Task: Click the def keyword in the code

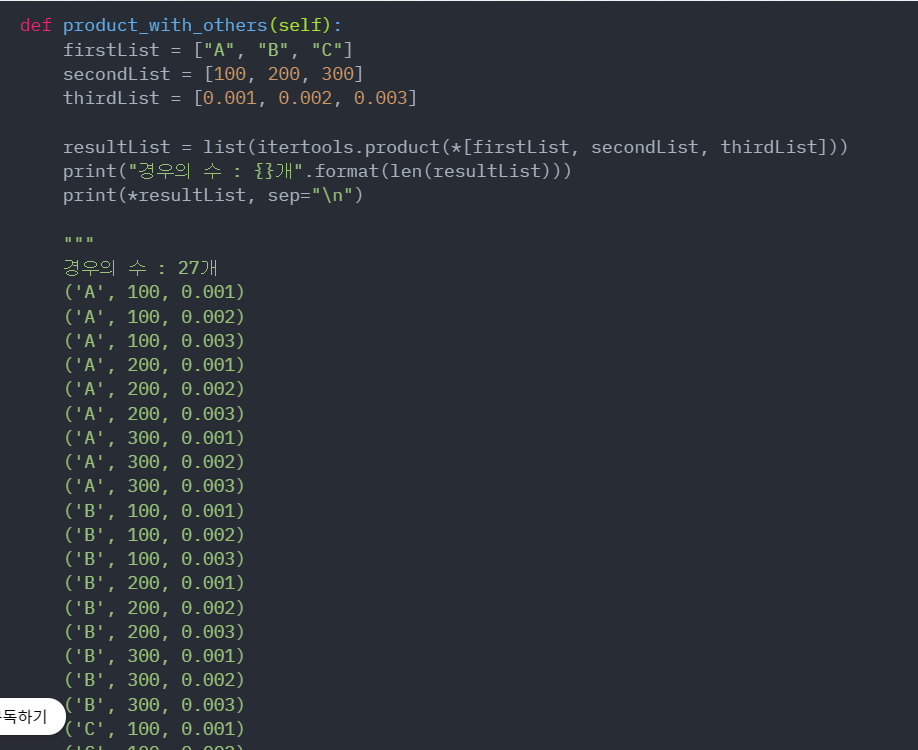Action: point(36,26)
